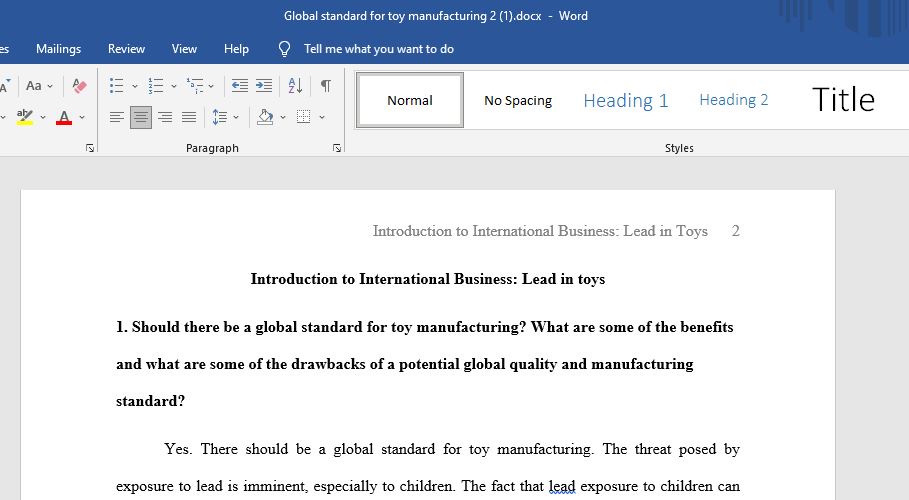Open the Mailings tab
Screen dimensions: 909x500
[59, 49]
